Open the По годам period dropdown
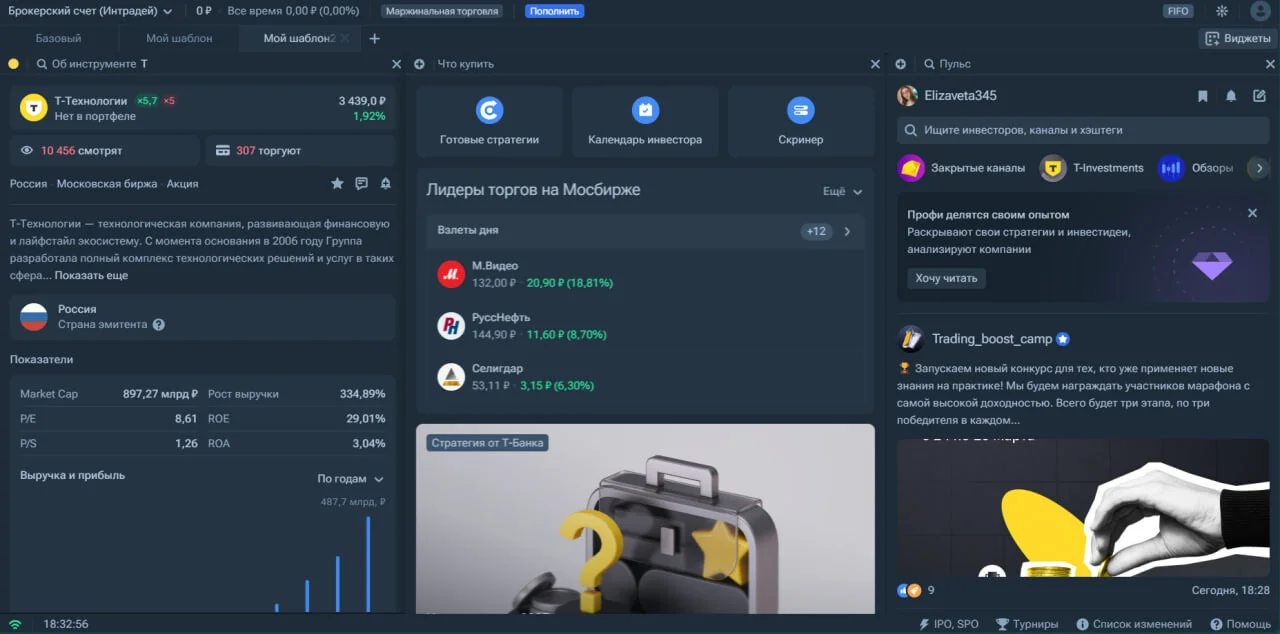 [350, 479]
